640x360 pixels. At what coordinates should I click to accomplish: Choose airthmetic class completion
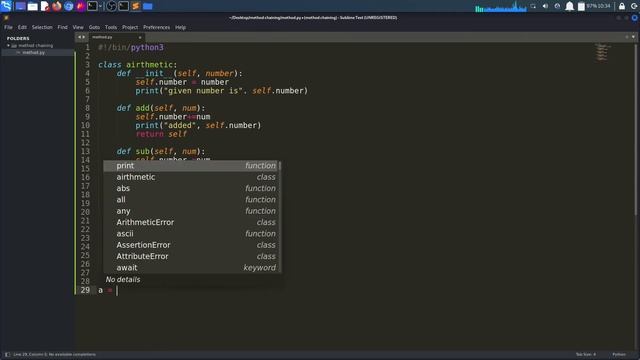(x=191, y=177)
